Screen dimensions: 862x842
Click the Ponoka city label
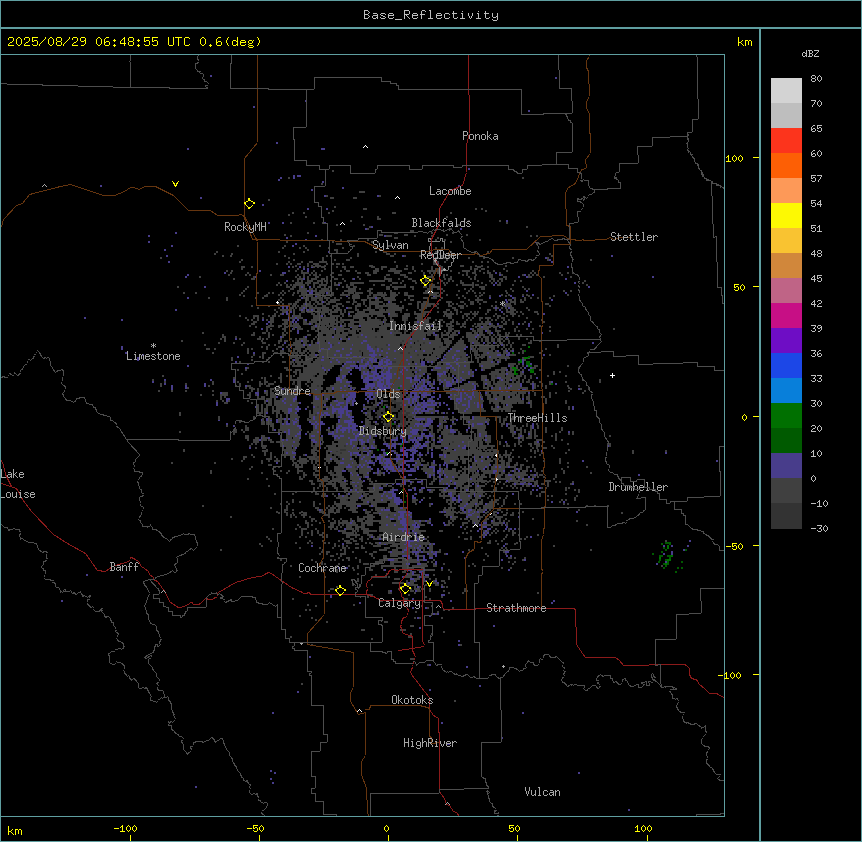click(480, 136)
